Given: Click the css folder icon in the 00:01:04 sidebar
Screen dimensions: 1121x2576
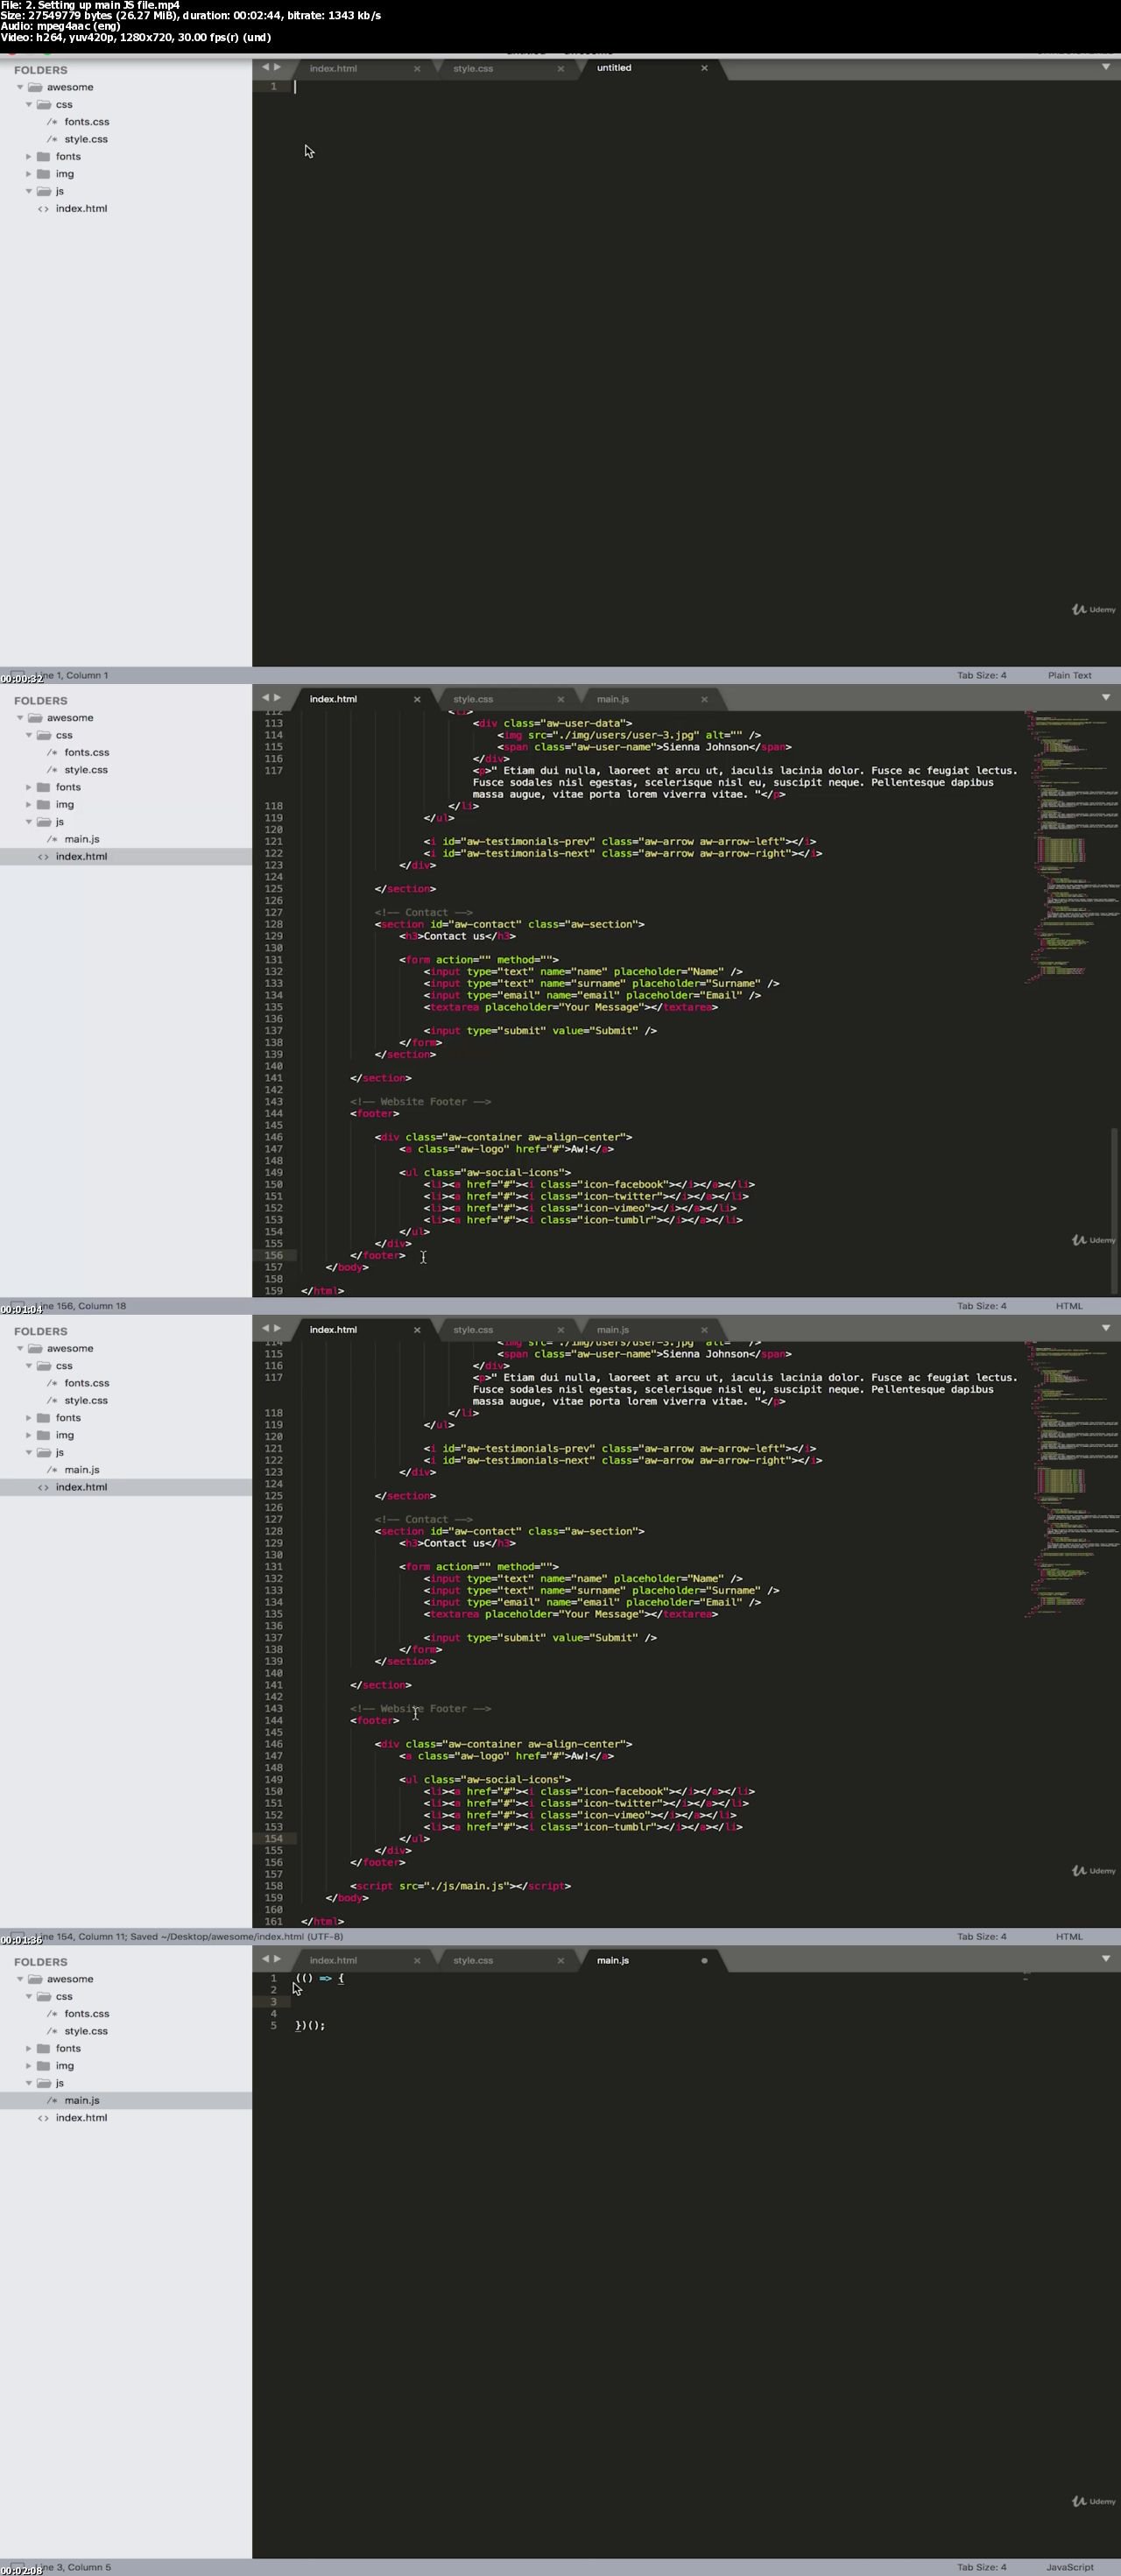Looking at the screenshot, I should tap(44, 735).
